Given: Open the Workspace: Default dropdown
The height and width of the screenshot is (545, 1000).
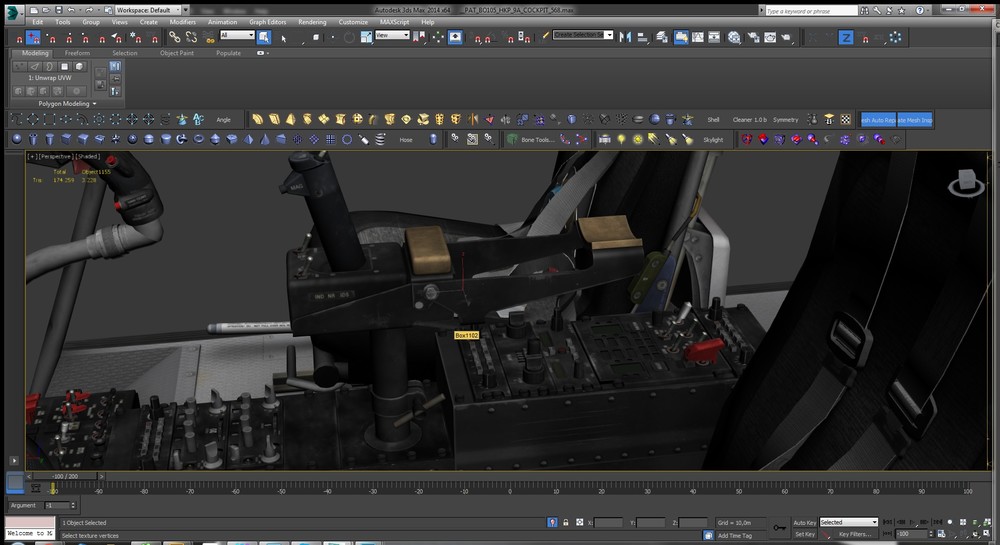Looking at the screenshot, I should pyautogui.click(x=150, y=9).
